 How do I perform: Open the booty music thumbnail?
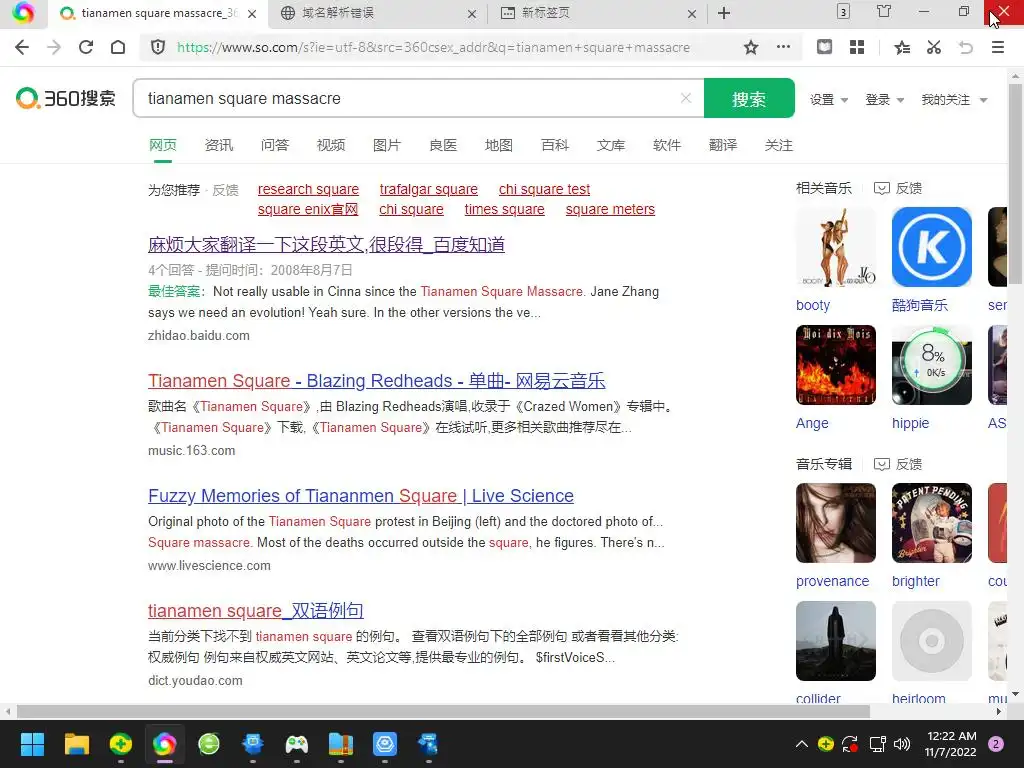click(835, 247)
